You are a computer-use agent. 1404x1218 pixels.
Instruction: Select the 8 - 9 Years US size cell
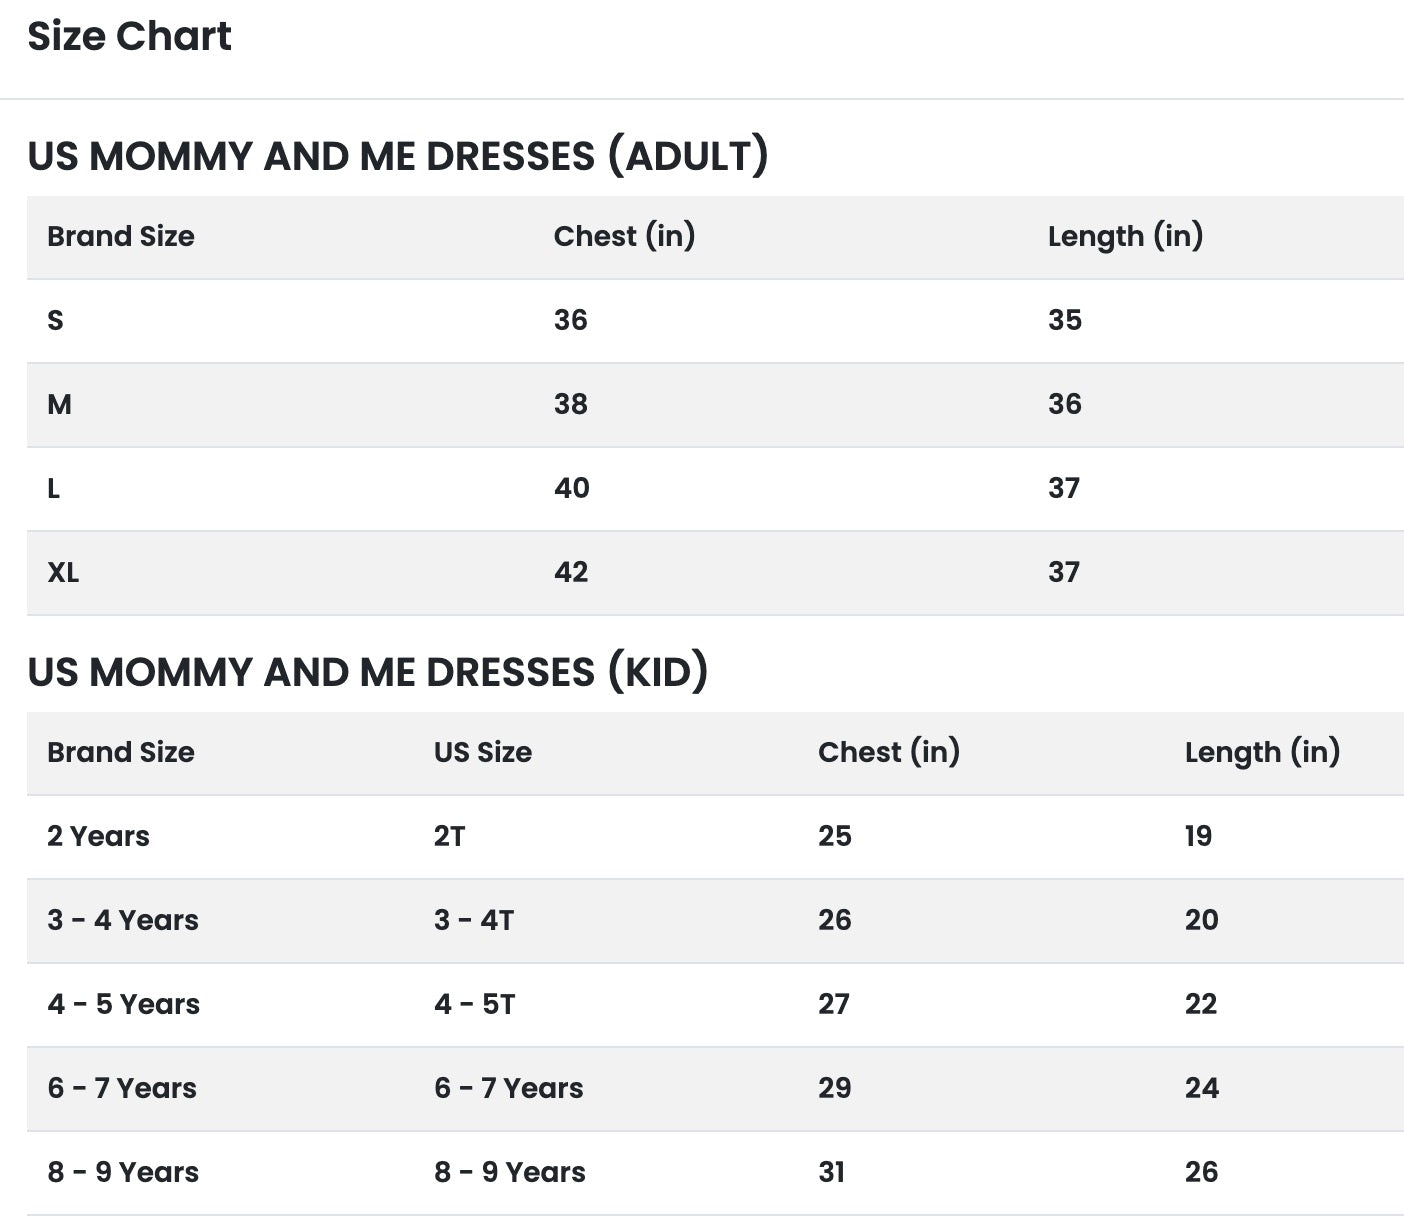[x=510, y=1172]
